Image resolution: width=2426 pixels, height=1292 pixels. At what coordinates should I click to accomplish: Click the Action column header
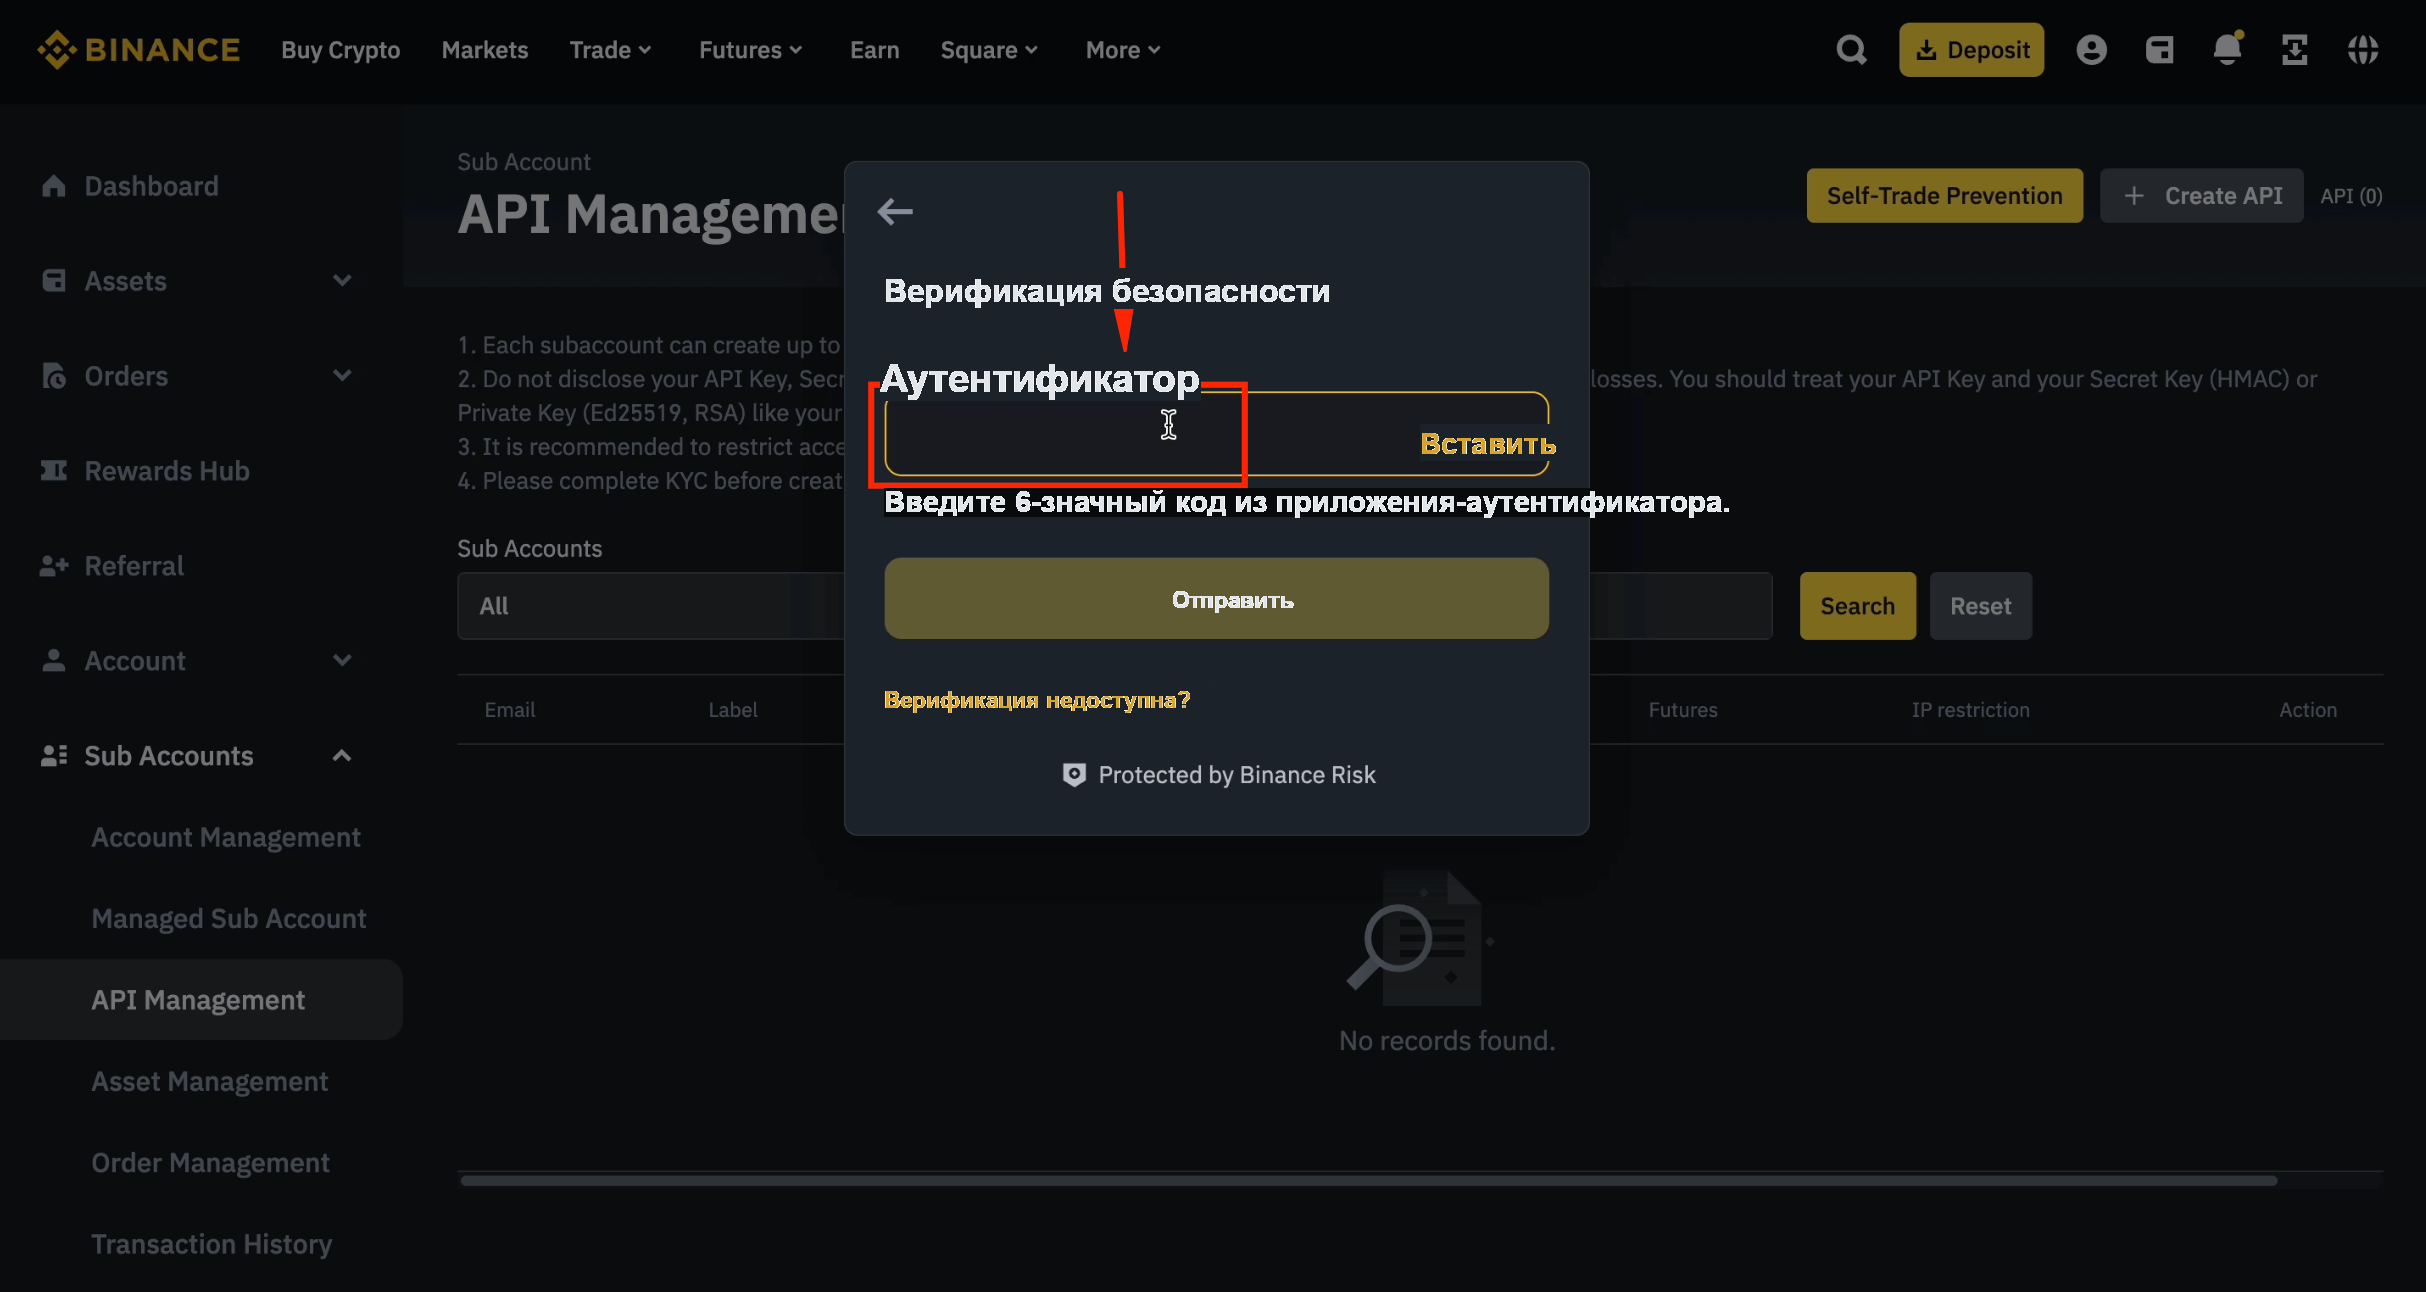click(x=2308, y=710)
